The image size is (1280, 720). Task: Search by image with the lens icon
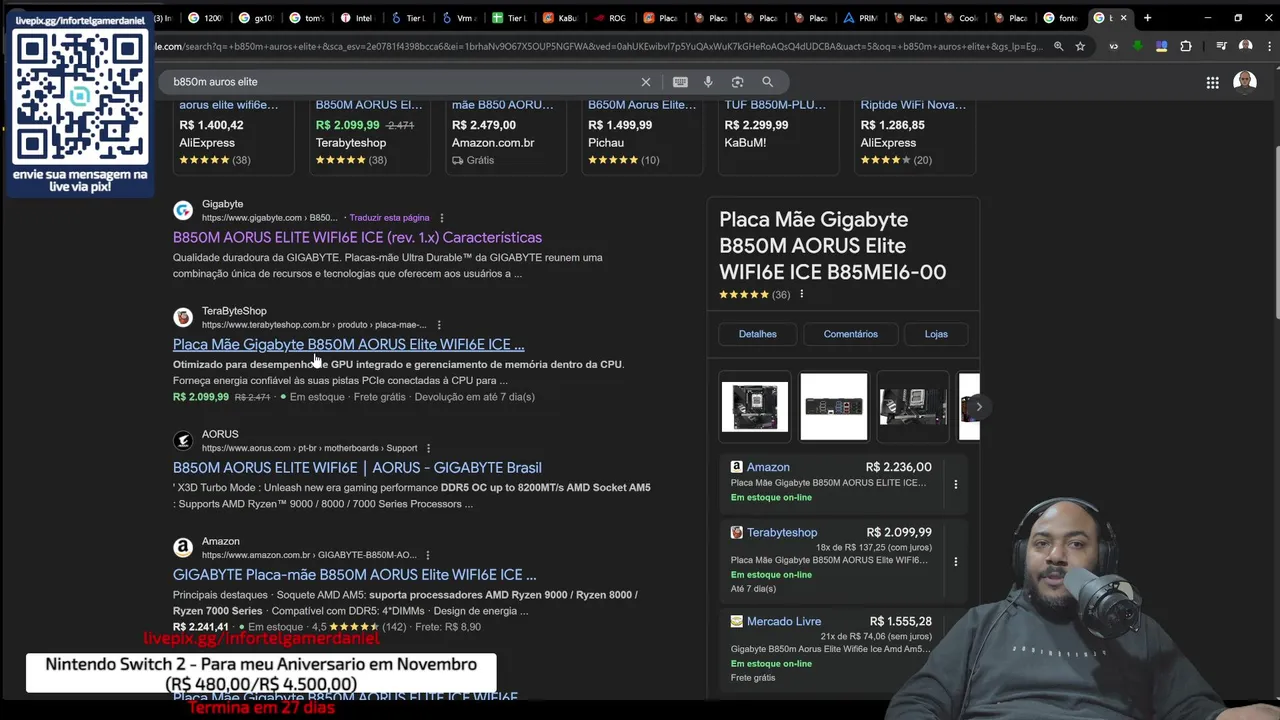click(737, 82)
